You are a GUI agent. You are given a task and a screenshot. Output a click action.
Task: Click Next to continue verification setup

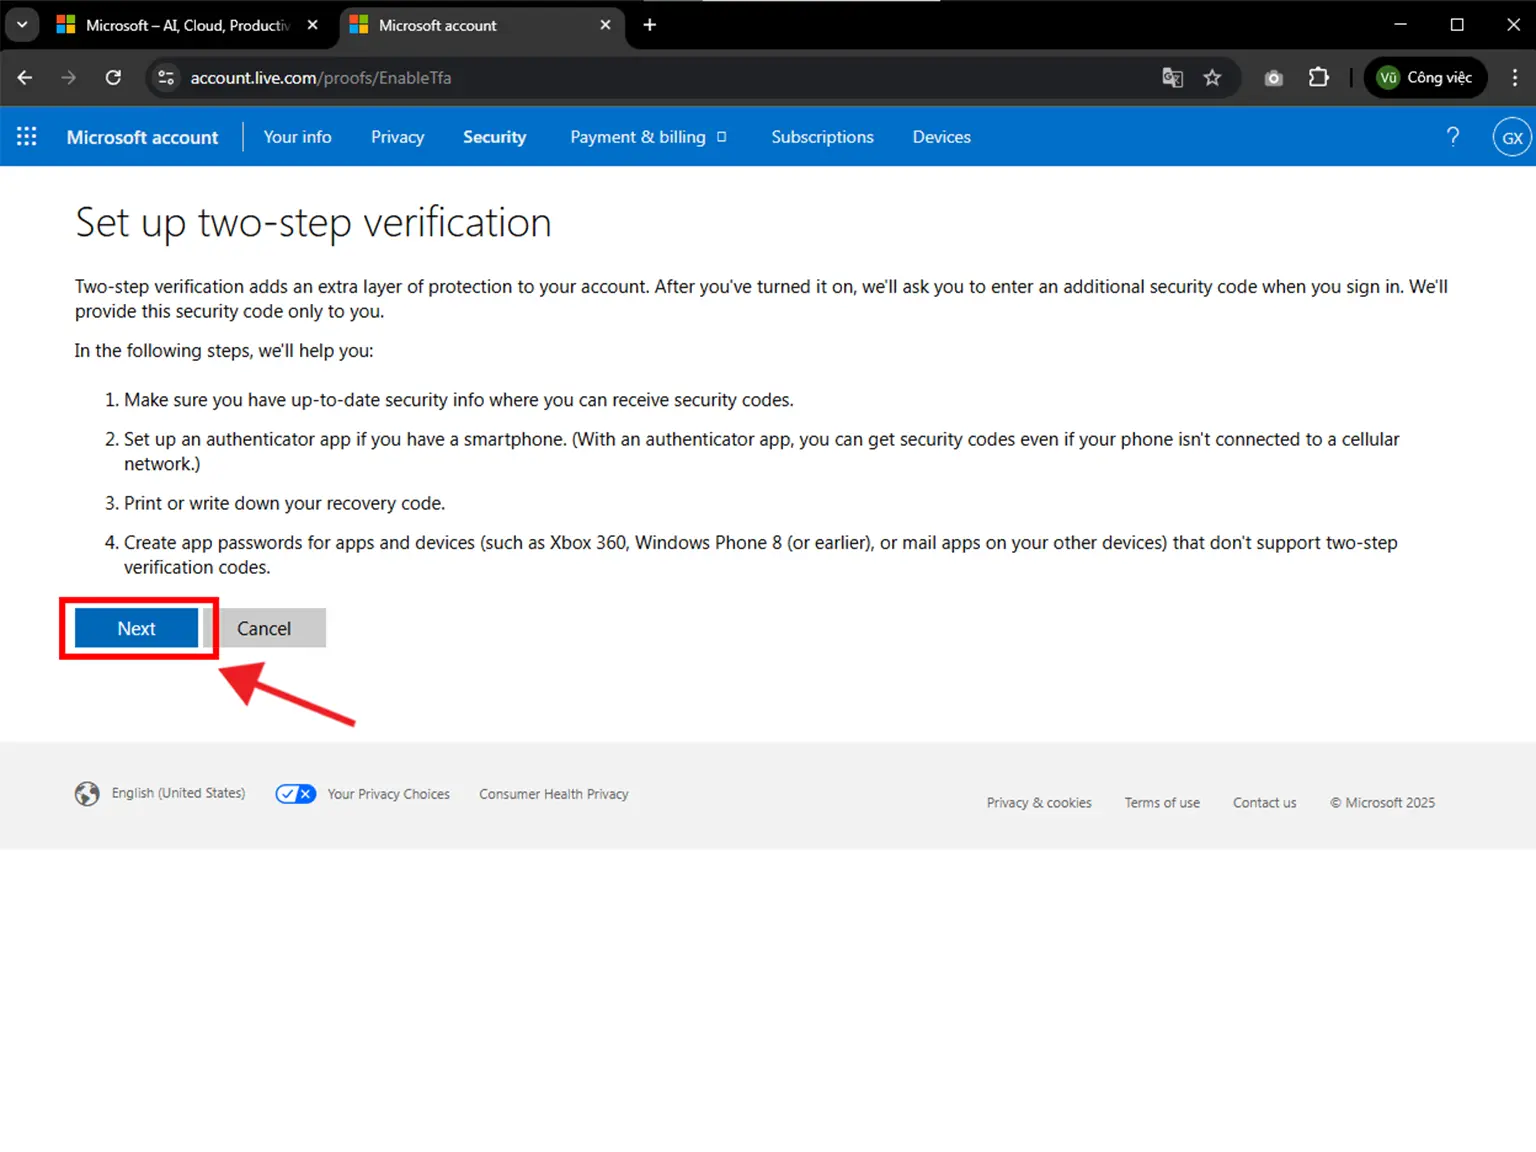(x=135, y=628)
